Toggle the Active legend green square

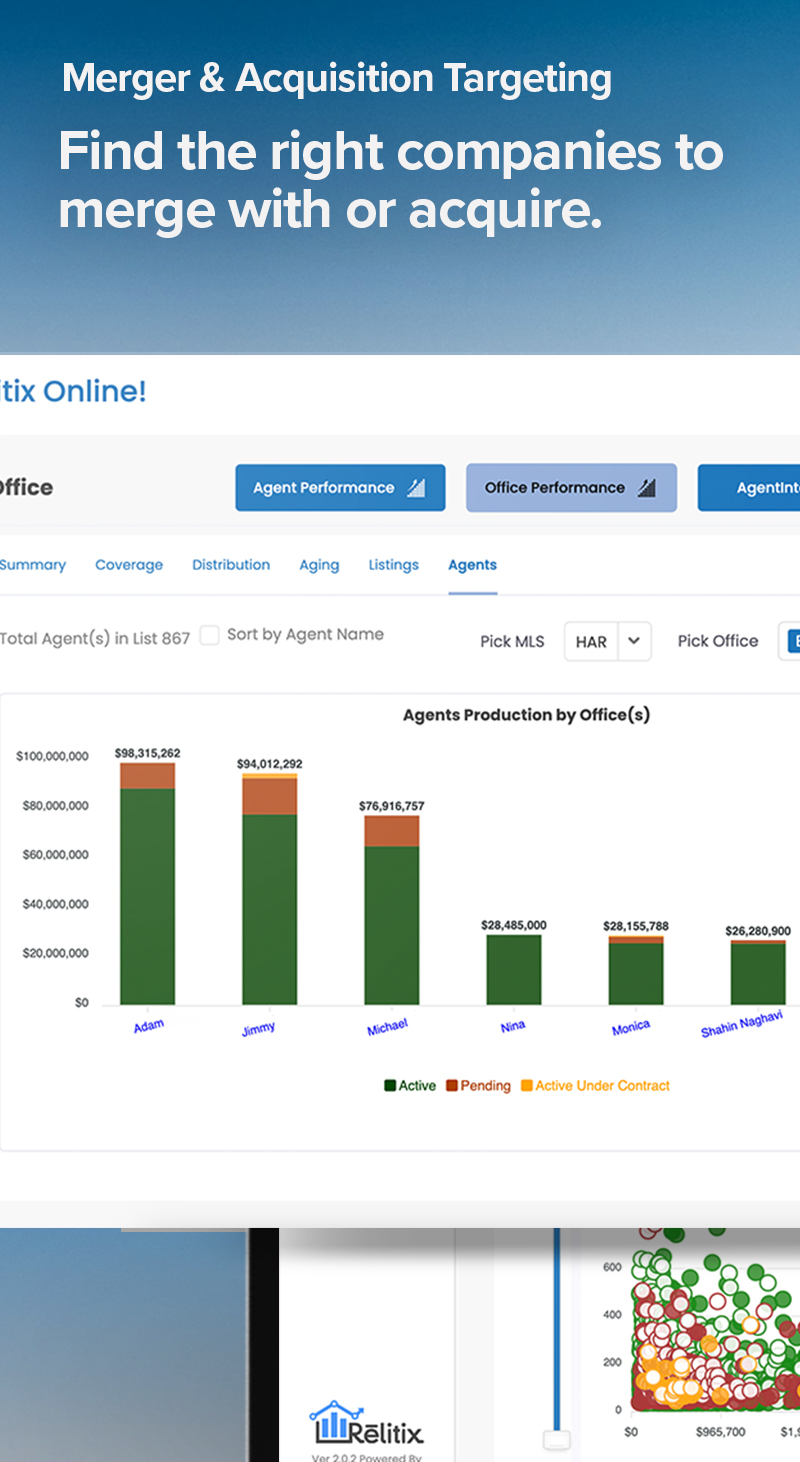(390, 1086)
